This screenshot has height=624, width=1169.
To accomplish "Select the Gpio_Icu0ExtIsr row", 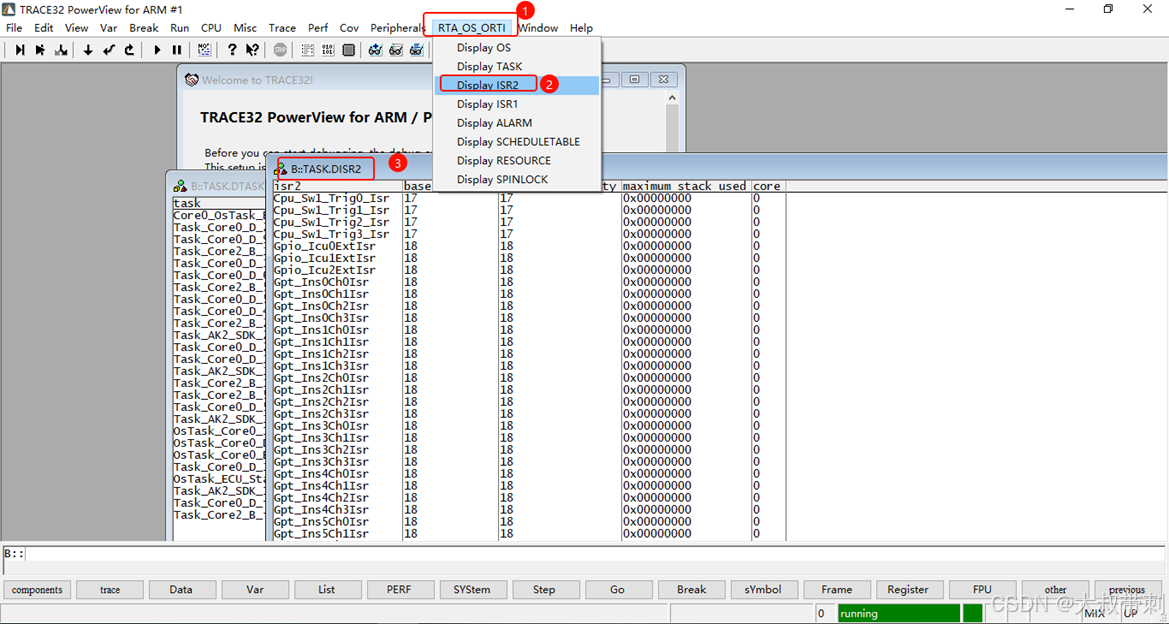I will point(529,246).
